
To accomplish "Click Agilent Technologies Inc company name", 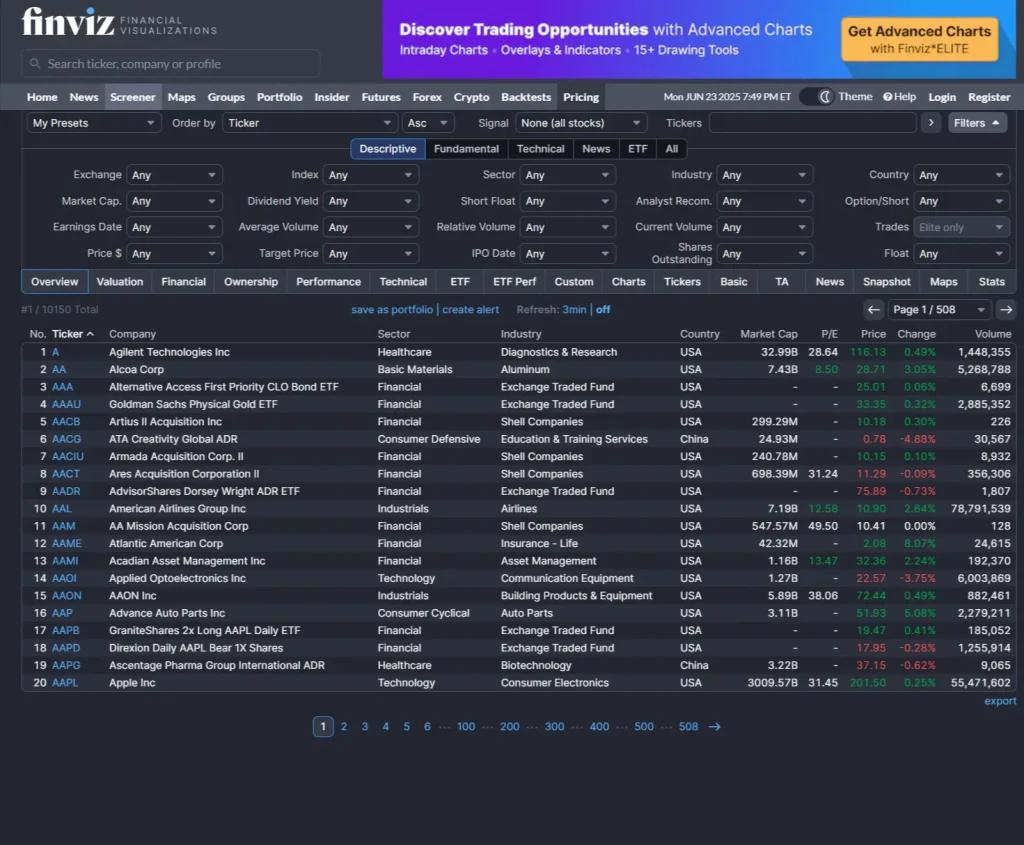I will [x=169, y=352].
